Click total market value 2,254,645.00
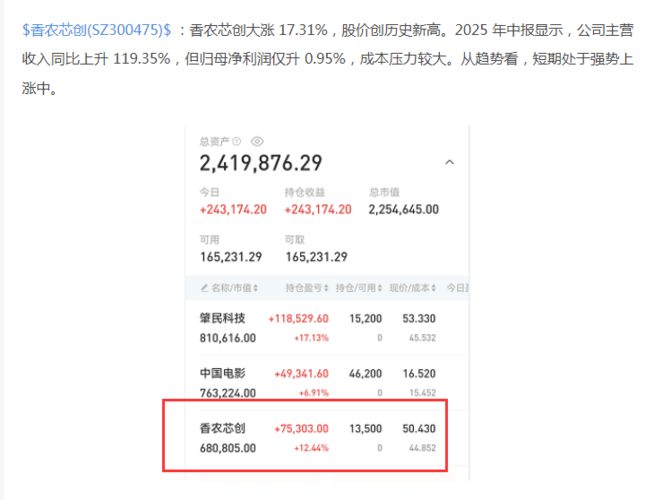Image resolution: width=645 pixels, height=500 pixels. coord(404,210)
